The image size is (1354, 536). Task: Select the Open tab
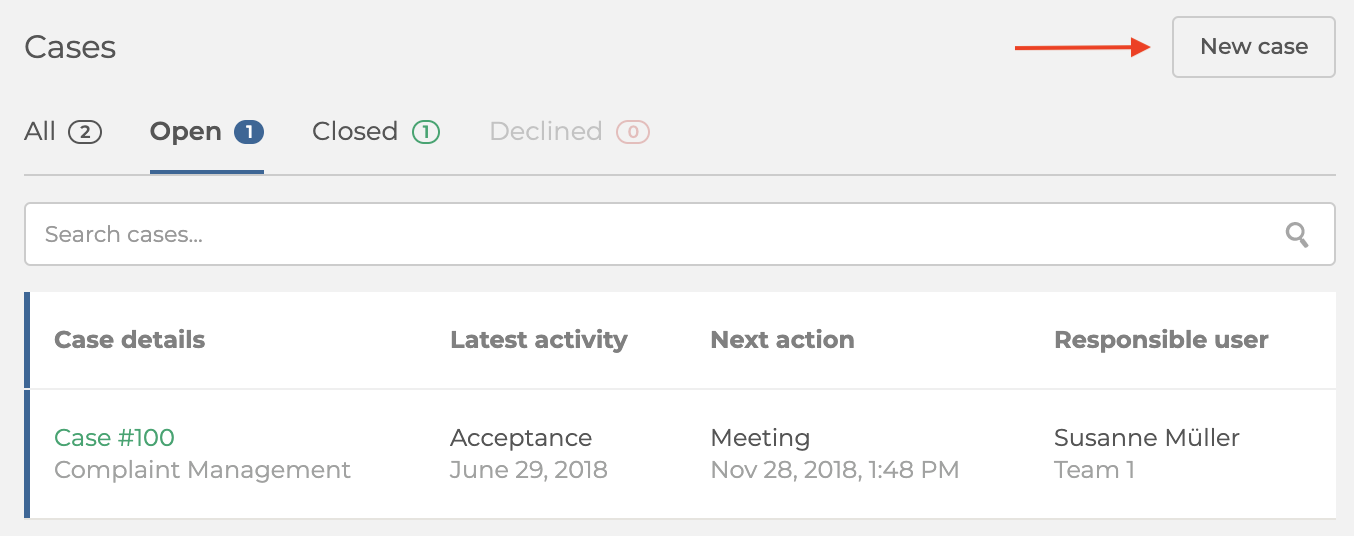(x=206, y=132)
